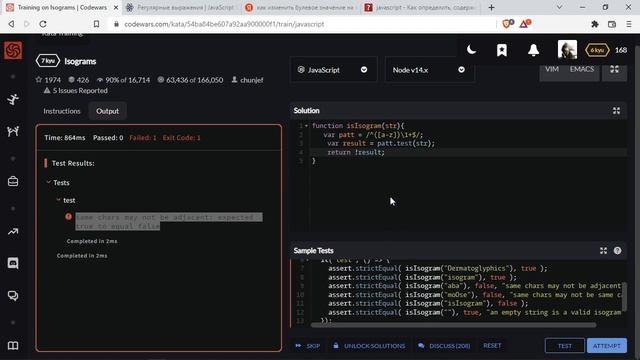This screenshot has width=640, height=360.
Task: Switch to the third browser tab
Action: click(301, 7)
